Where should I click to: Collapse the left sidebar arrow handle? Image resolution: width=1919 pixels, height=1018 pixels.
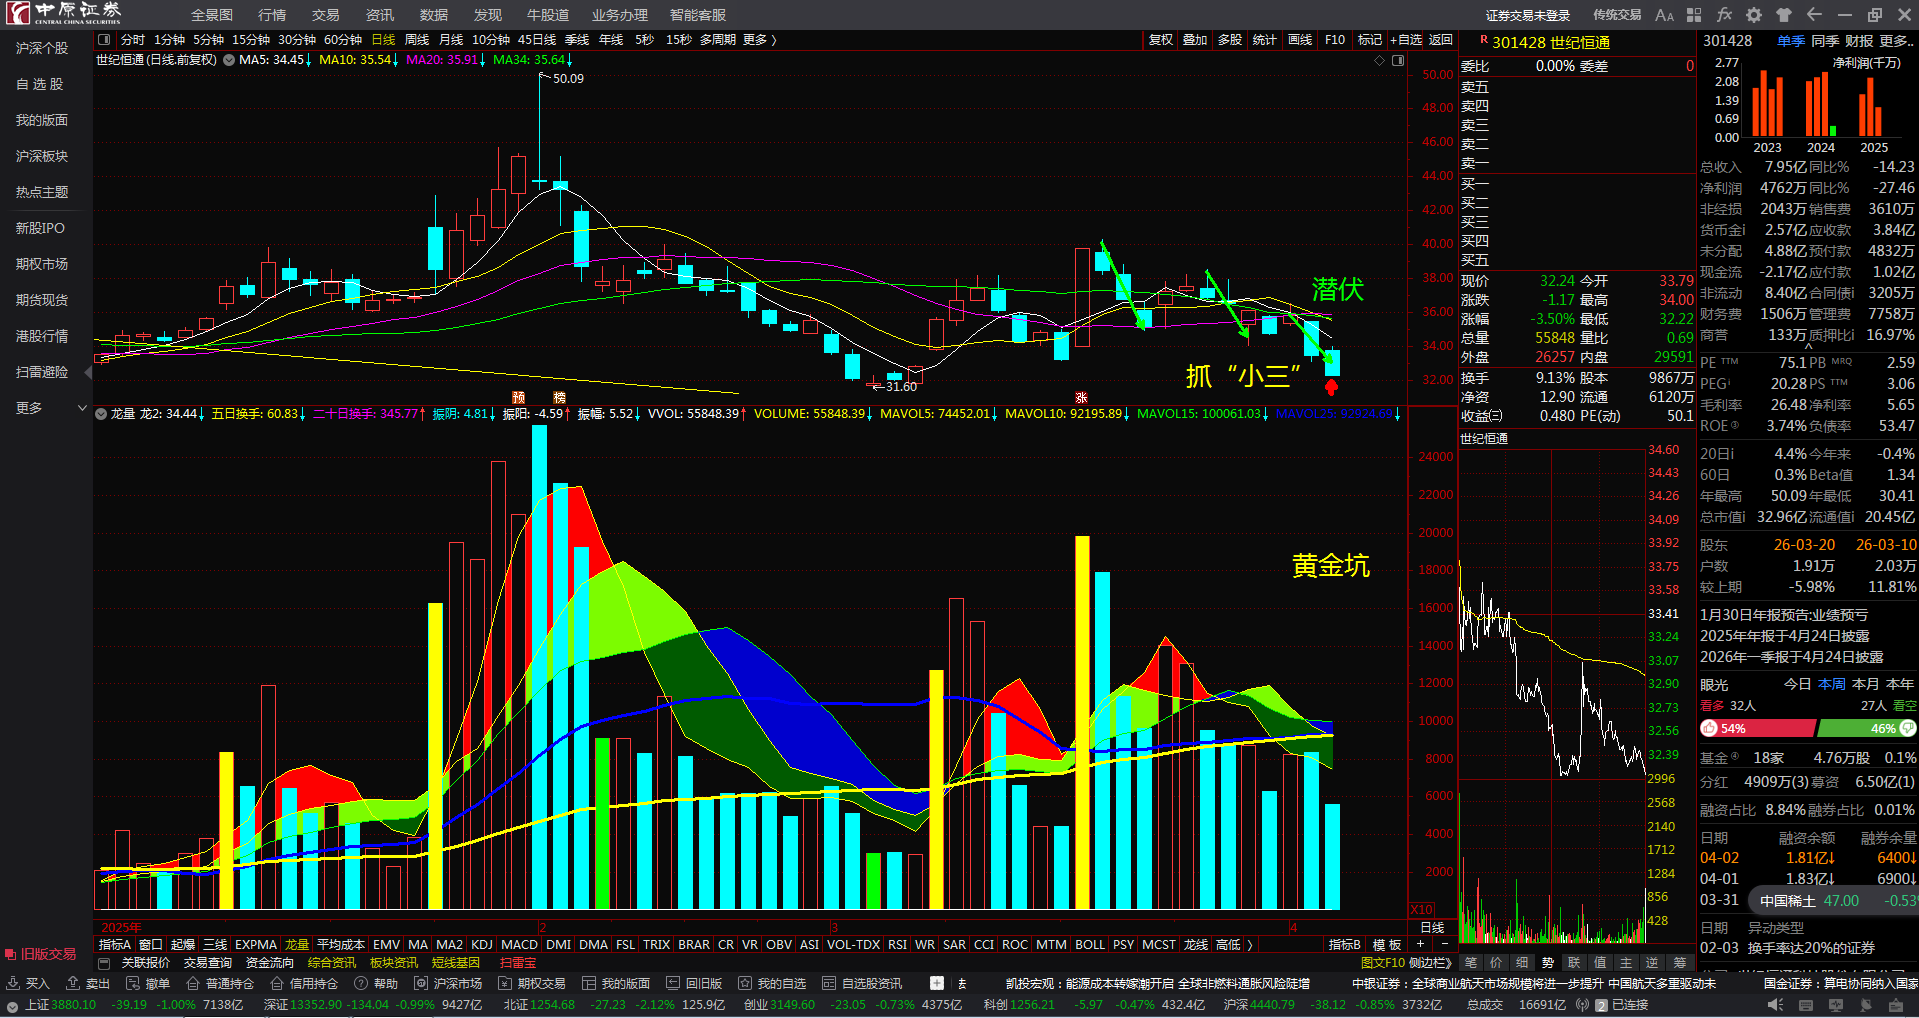(x=88, y=373)
